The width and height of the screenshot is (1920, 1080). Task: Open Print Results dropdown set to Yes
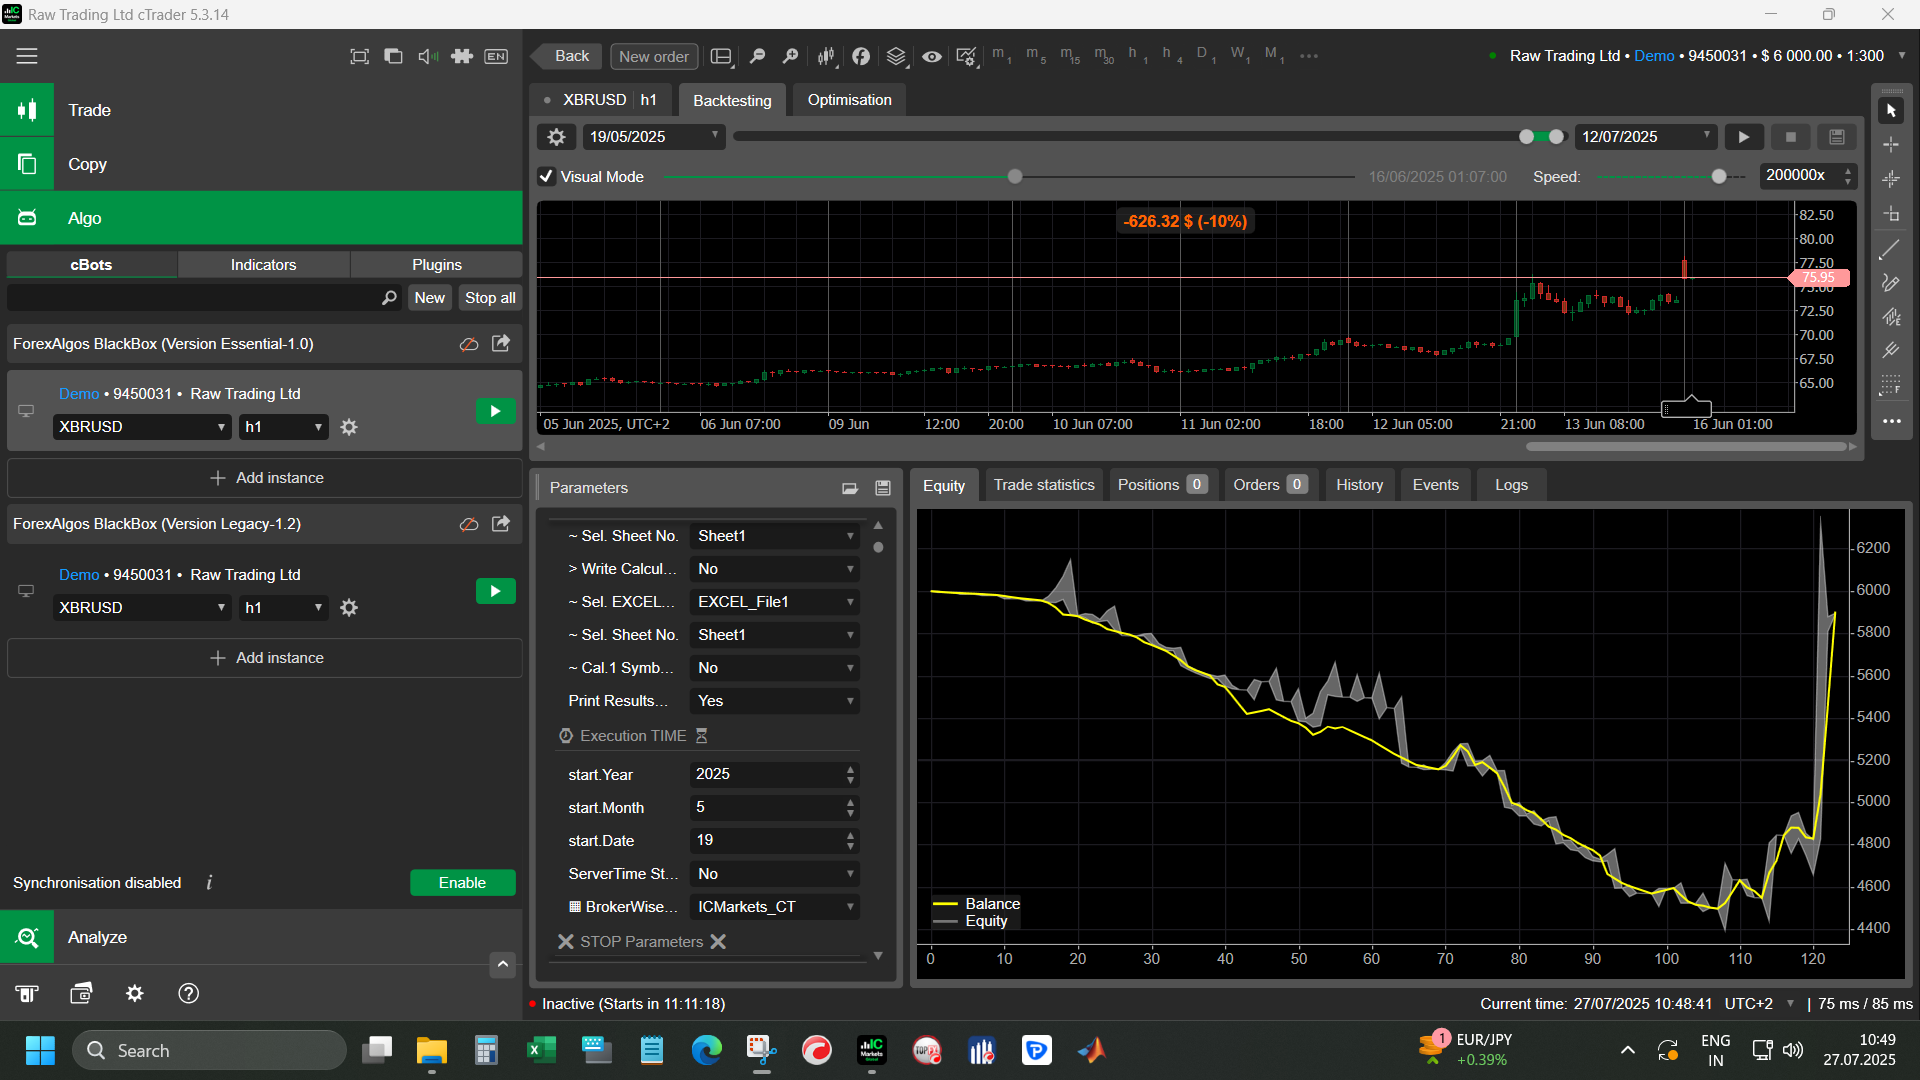(x=775, y=701)
